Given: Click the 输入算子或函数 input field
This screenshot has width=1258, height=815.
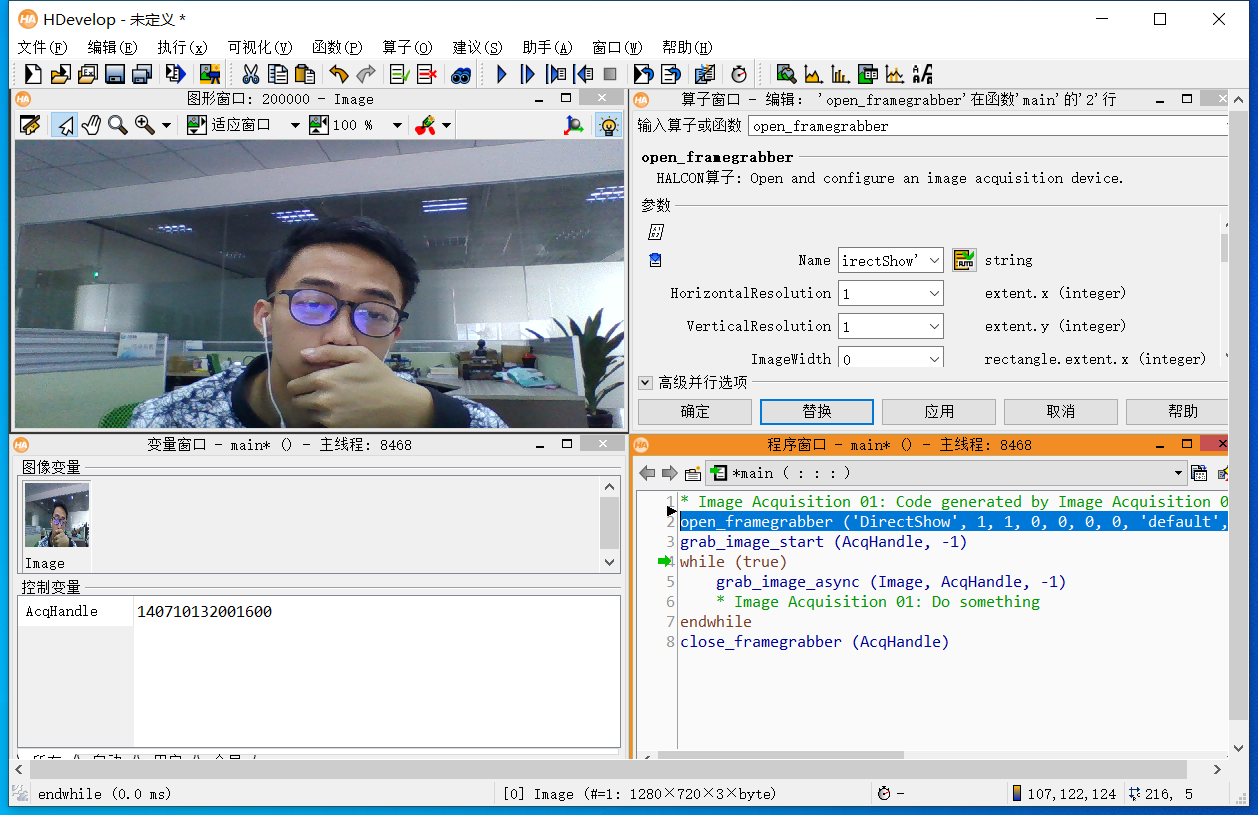Looking at the screenshot, I should point(988,126).
